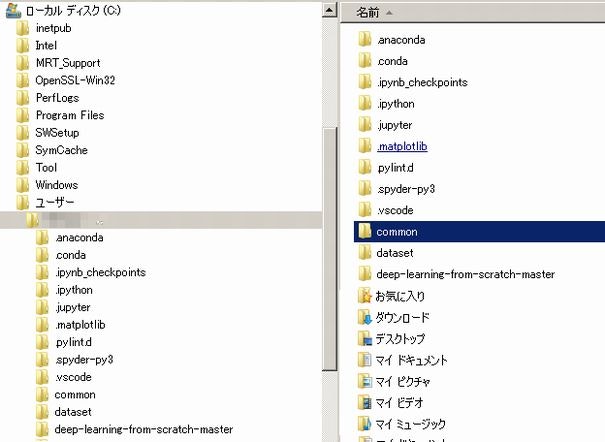
Task: Click the マイ ビデオ videos folder icon
Action: tap(365, 403)
